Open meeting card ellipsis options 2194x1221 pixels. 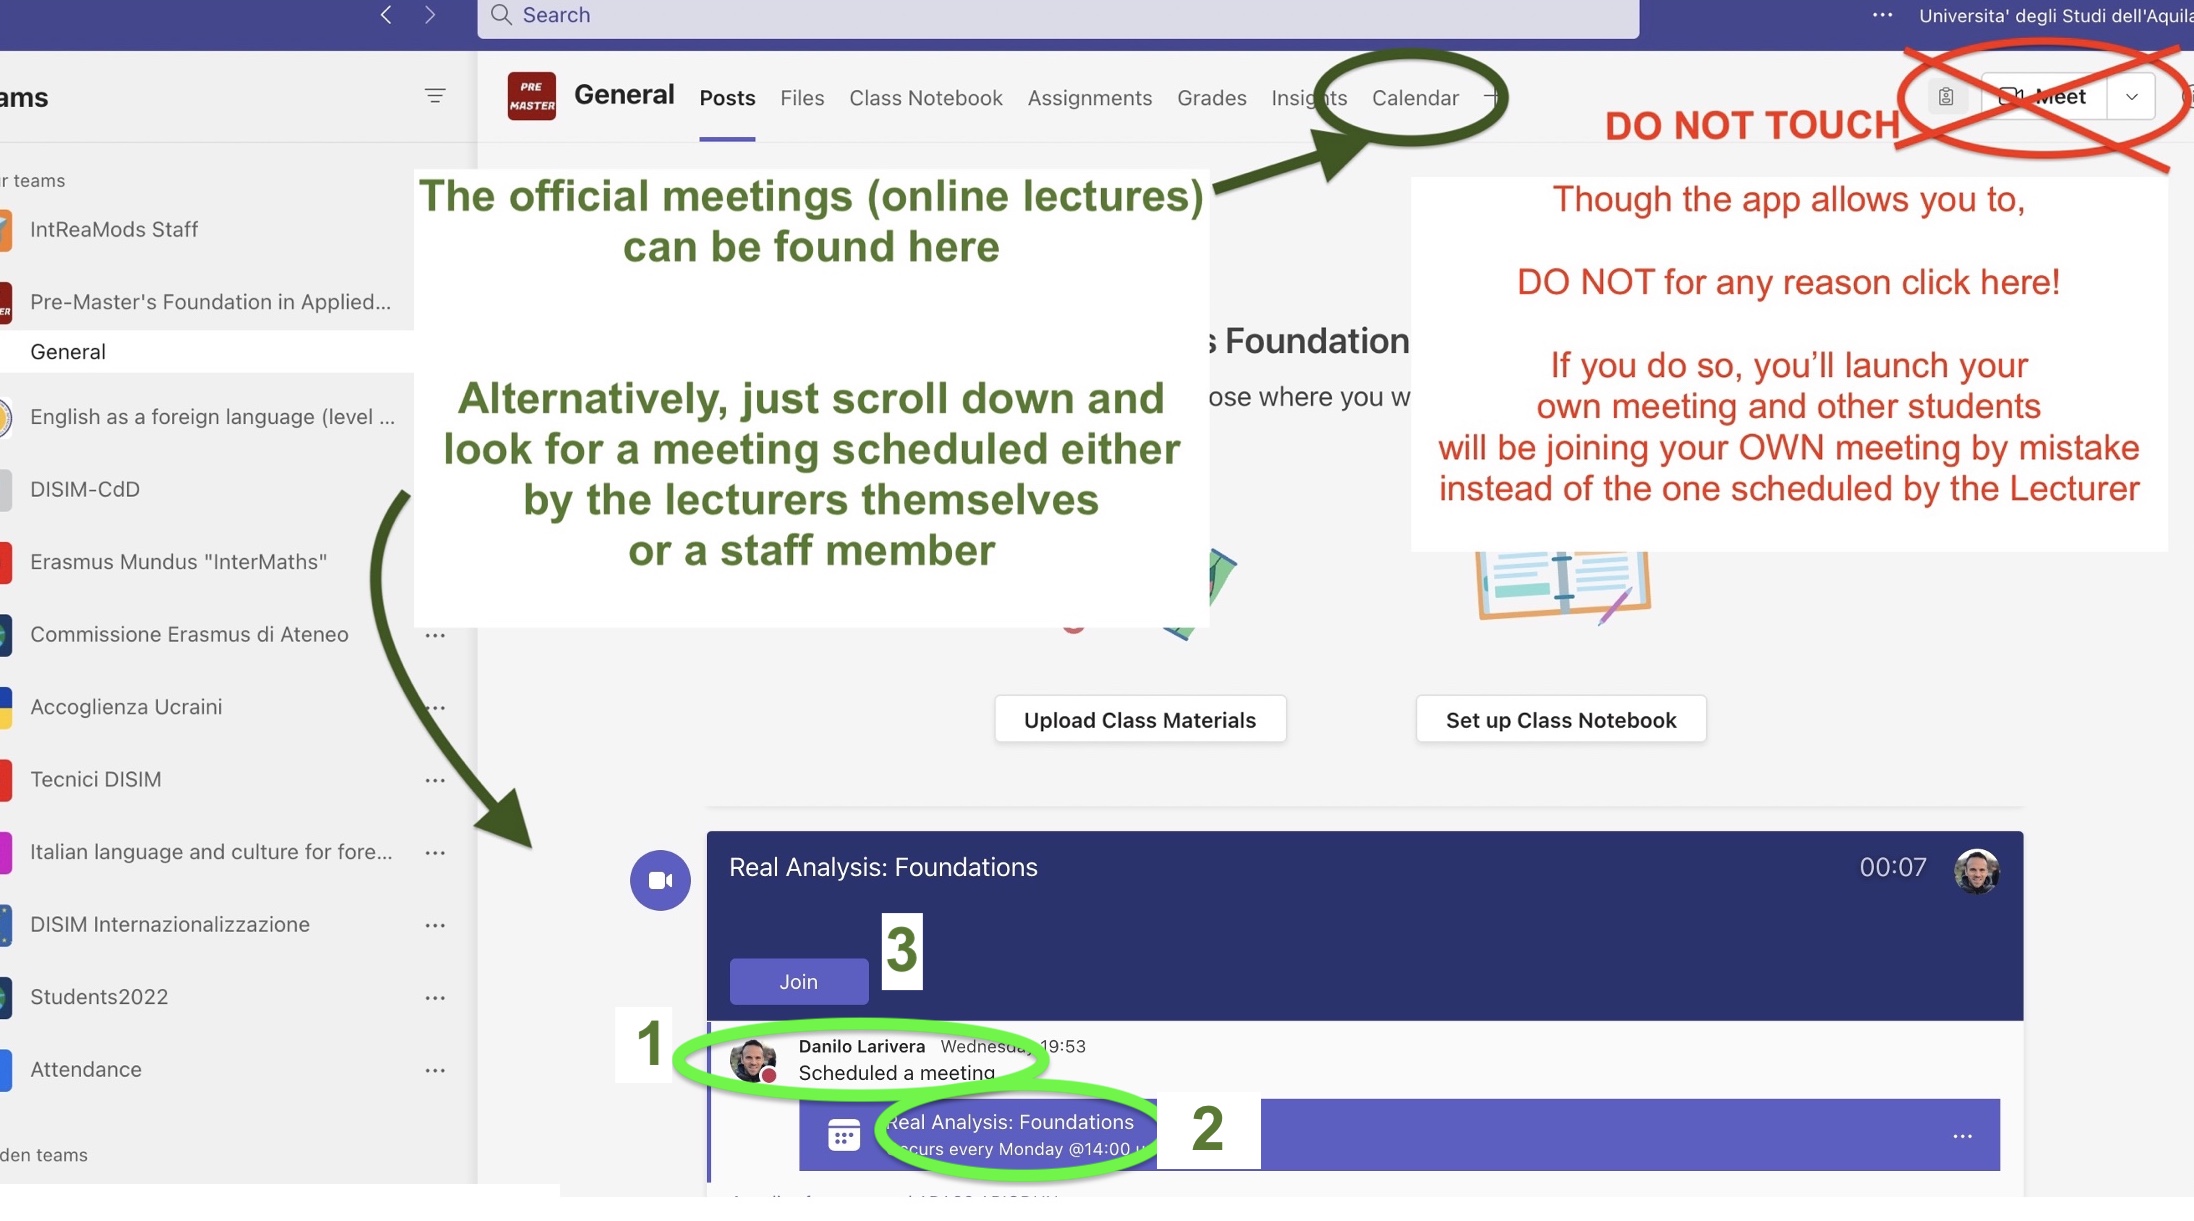click(1962, 1136)
